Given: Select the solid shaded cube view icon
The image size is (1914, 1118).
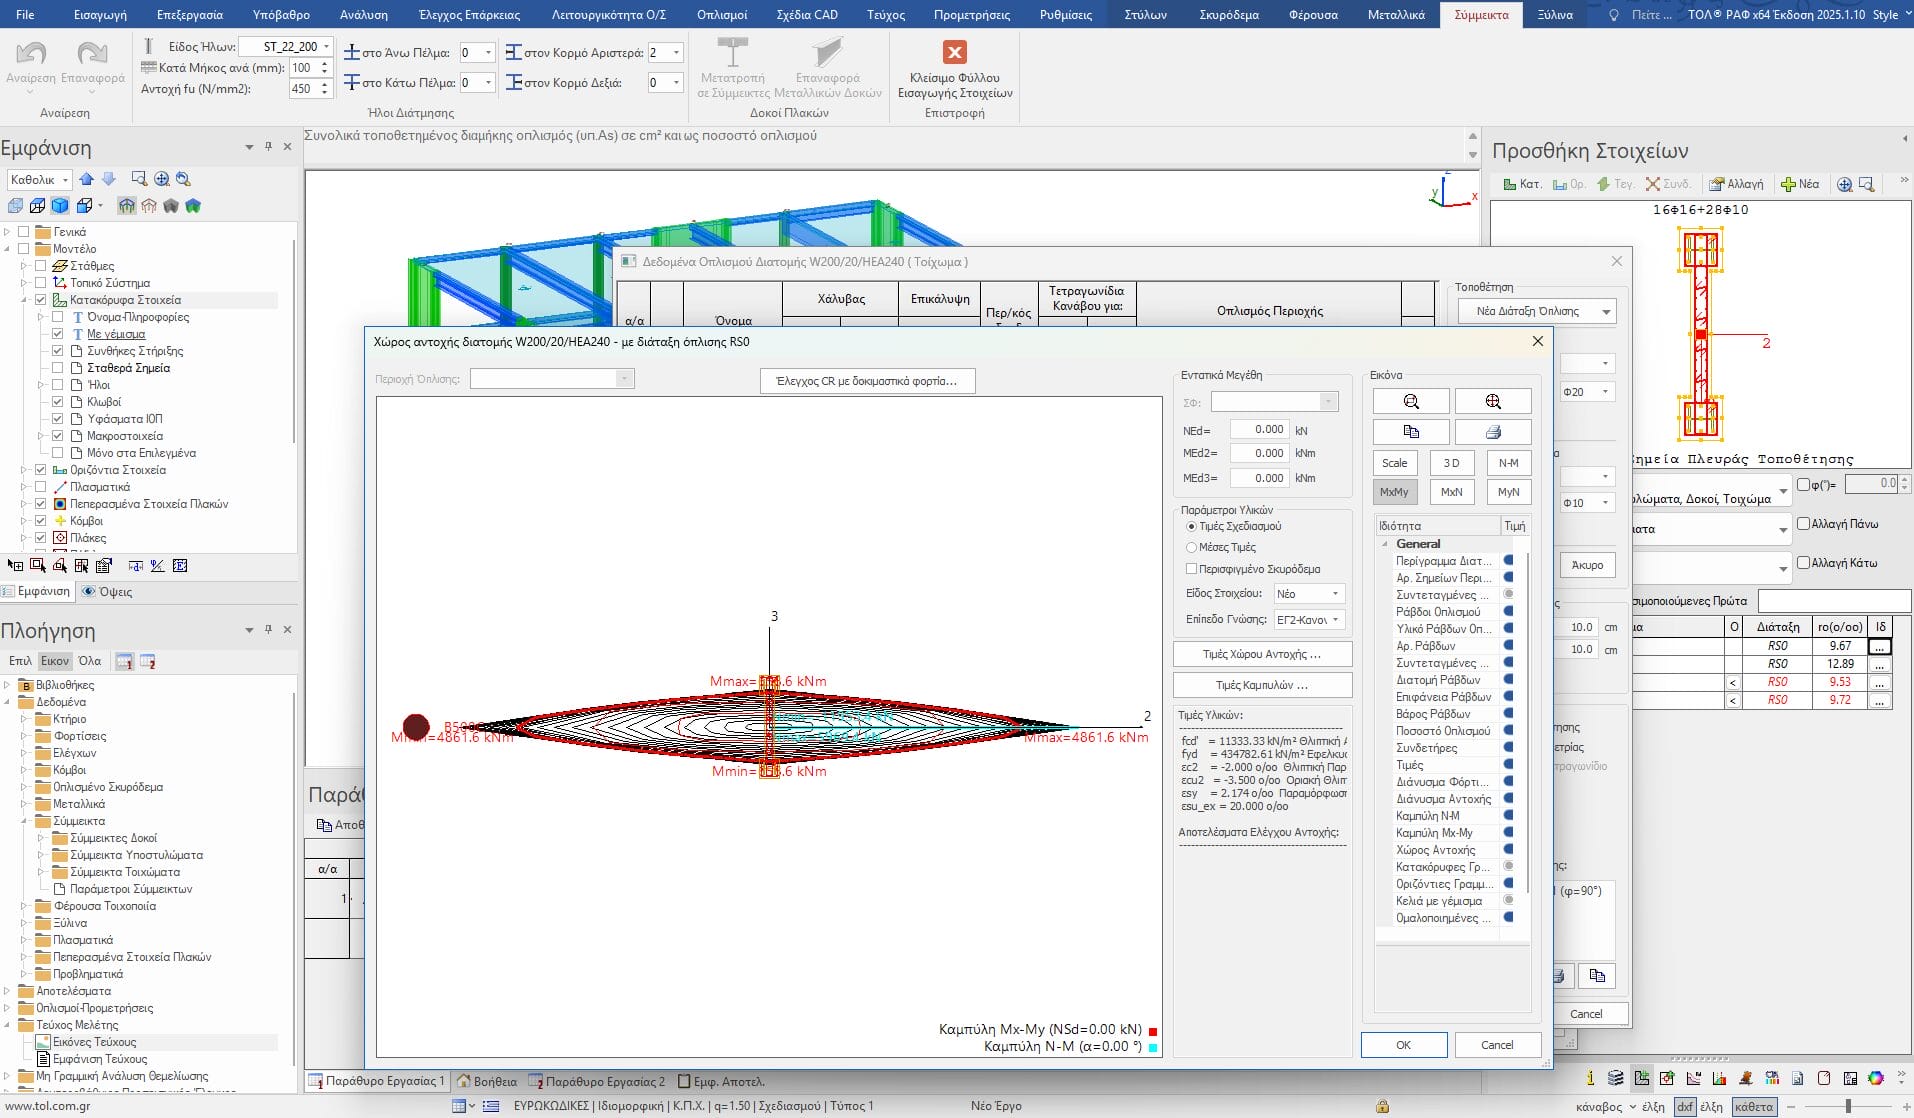Looking at the screenshot, I should (x=60, y=205).
